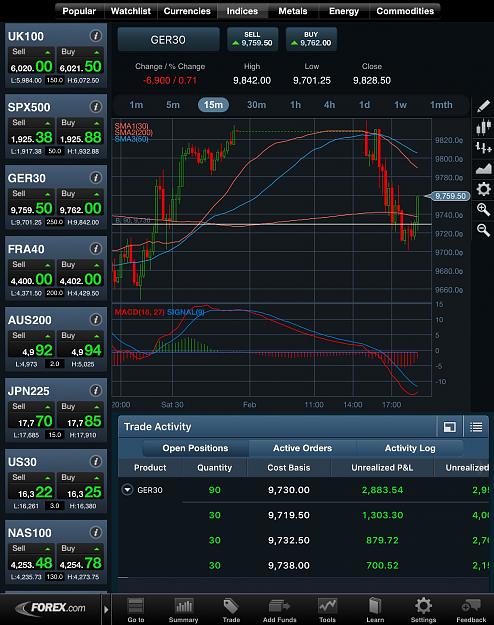Open info for JPN225 instrument

click(95, 391)
